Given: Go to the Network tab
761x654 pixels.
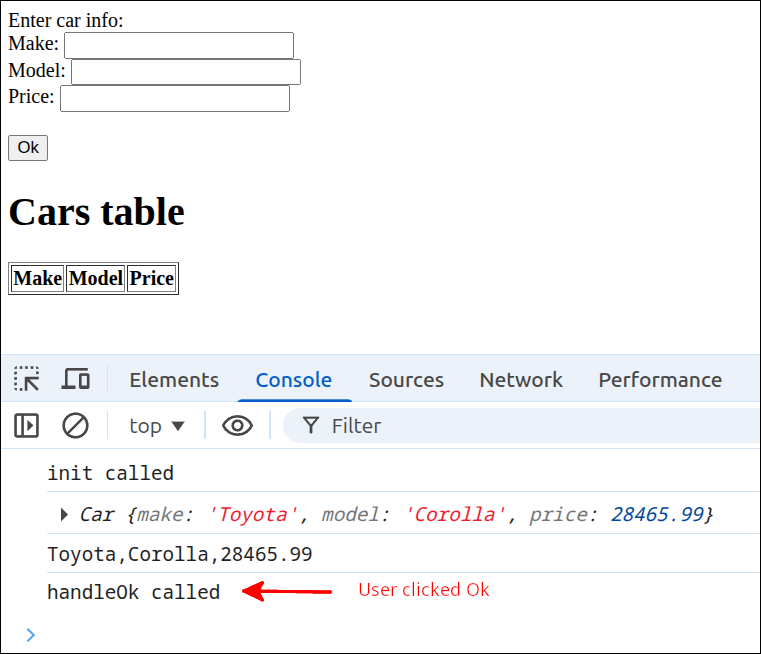Looking at the screenshot, I should point(521,380).
